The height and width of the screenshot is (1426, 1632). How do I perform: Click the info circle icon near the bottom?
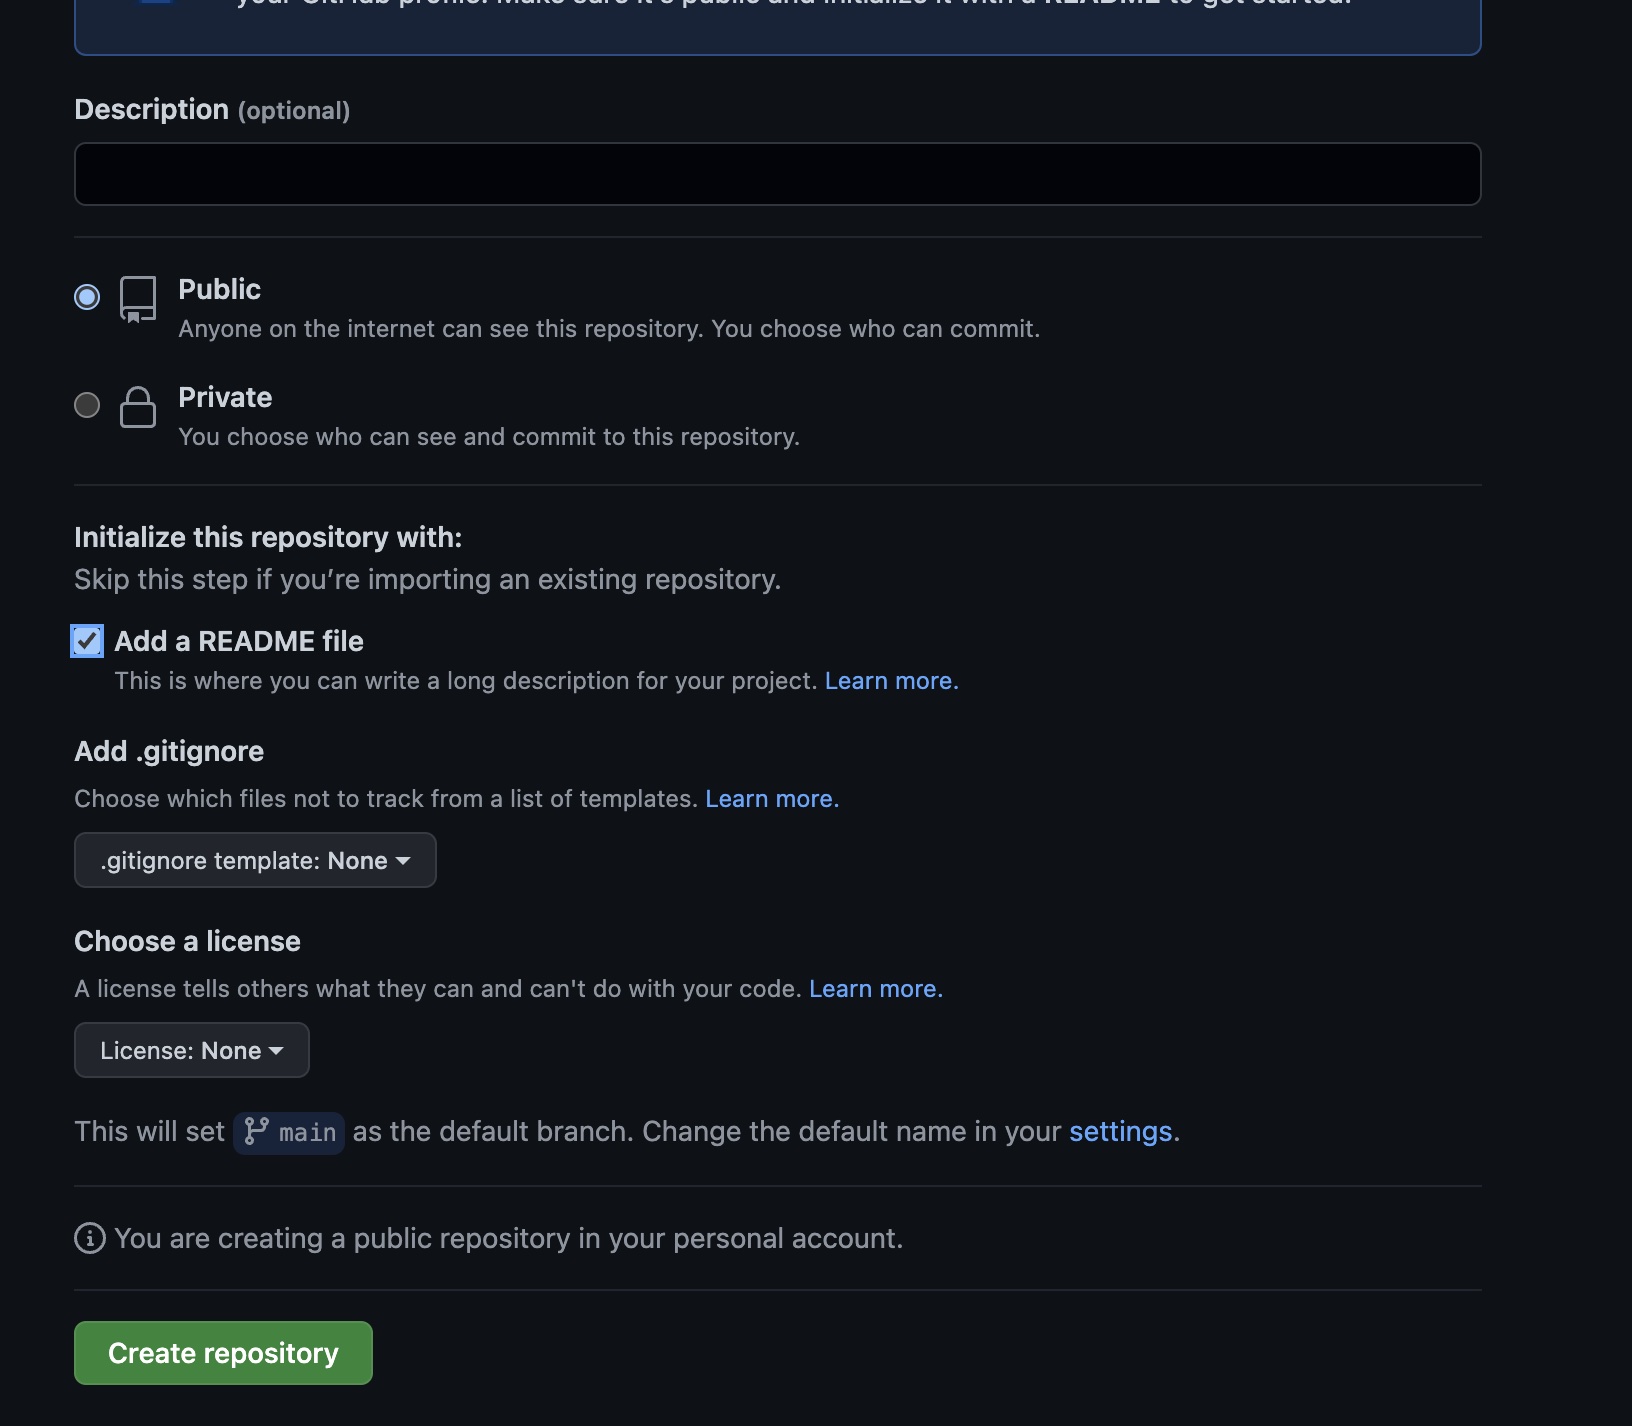click(x=90, y=1238)
